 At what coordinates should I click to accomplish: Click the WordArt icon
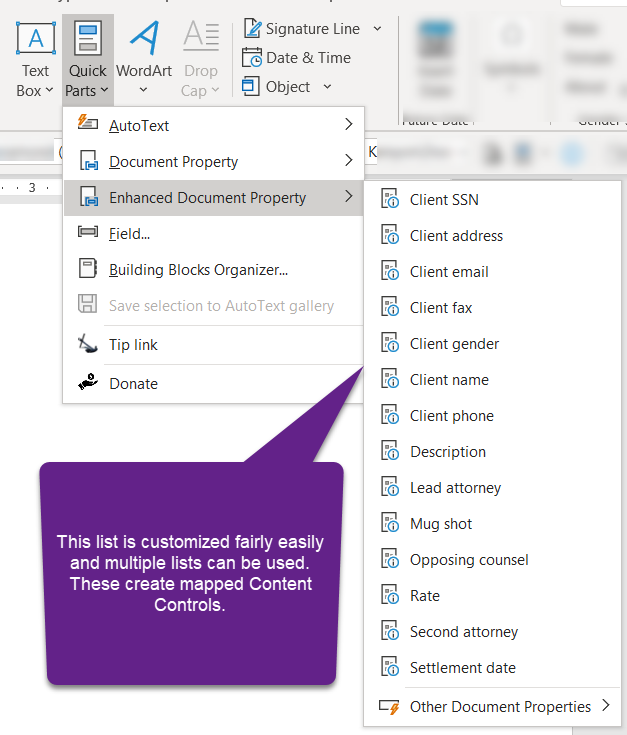144,38
